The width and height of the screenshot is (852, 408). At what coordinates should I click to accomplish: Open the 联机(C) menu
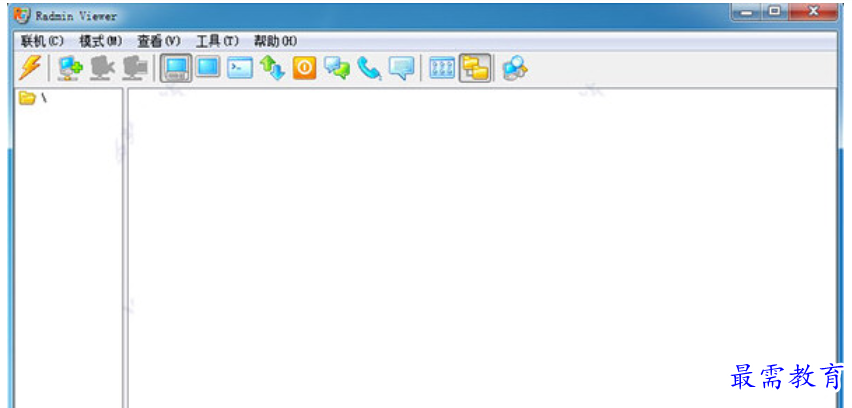42,41
